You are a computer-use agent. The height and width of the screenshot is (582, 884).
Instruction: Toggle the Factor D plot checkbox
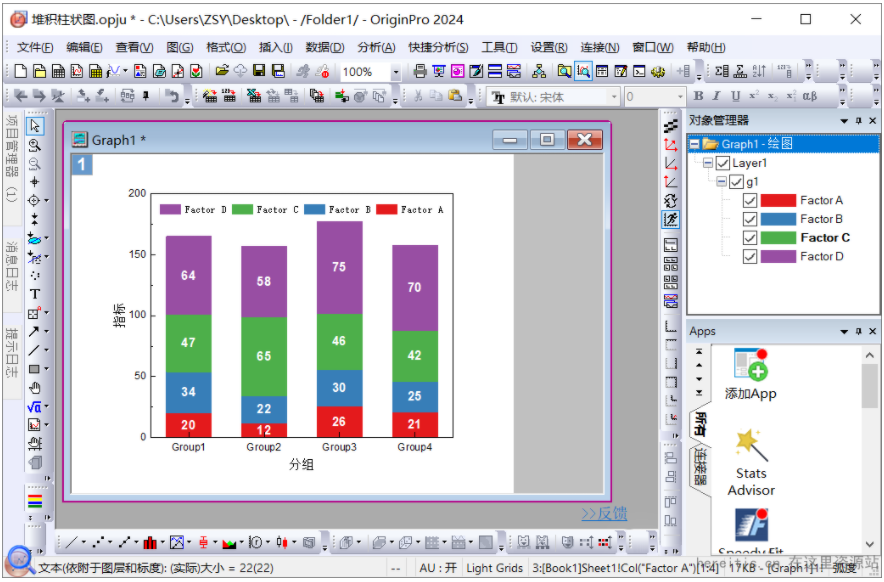coord(749,257)
